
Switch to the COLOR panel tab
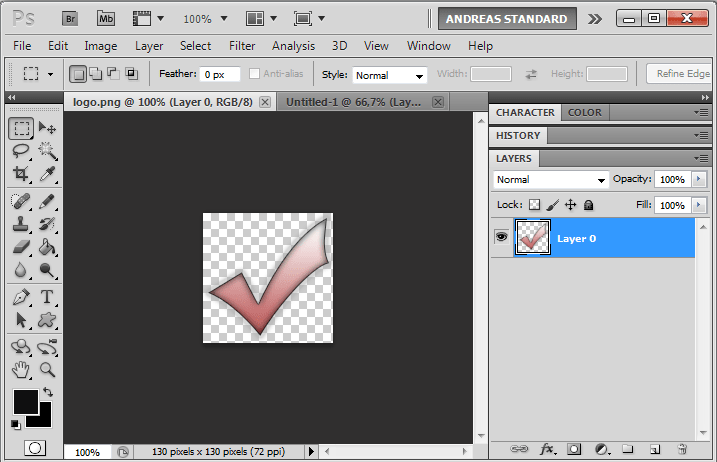tap(585, 112)
